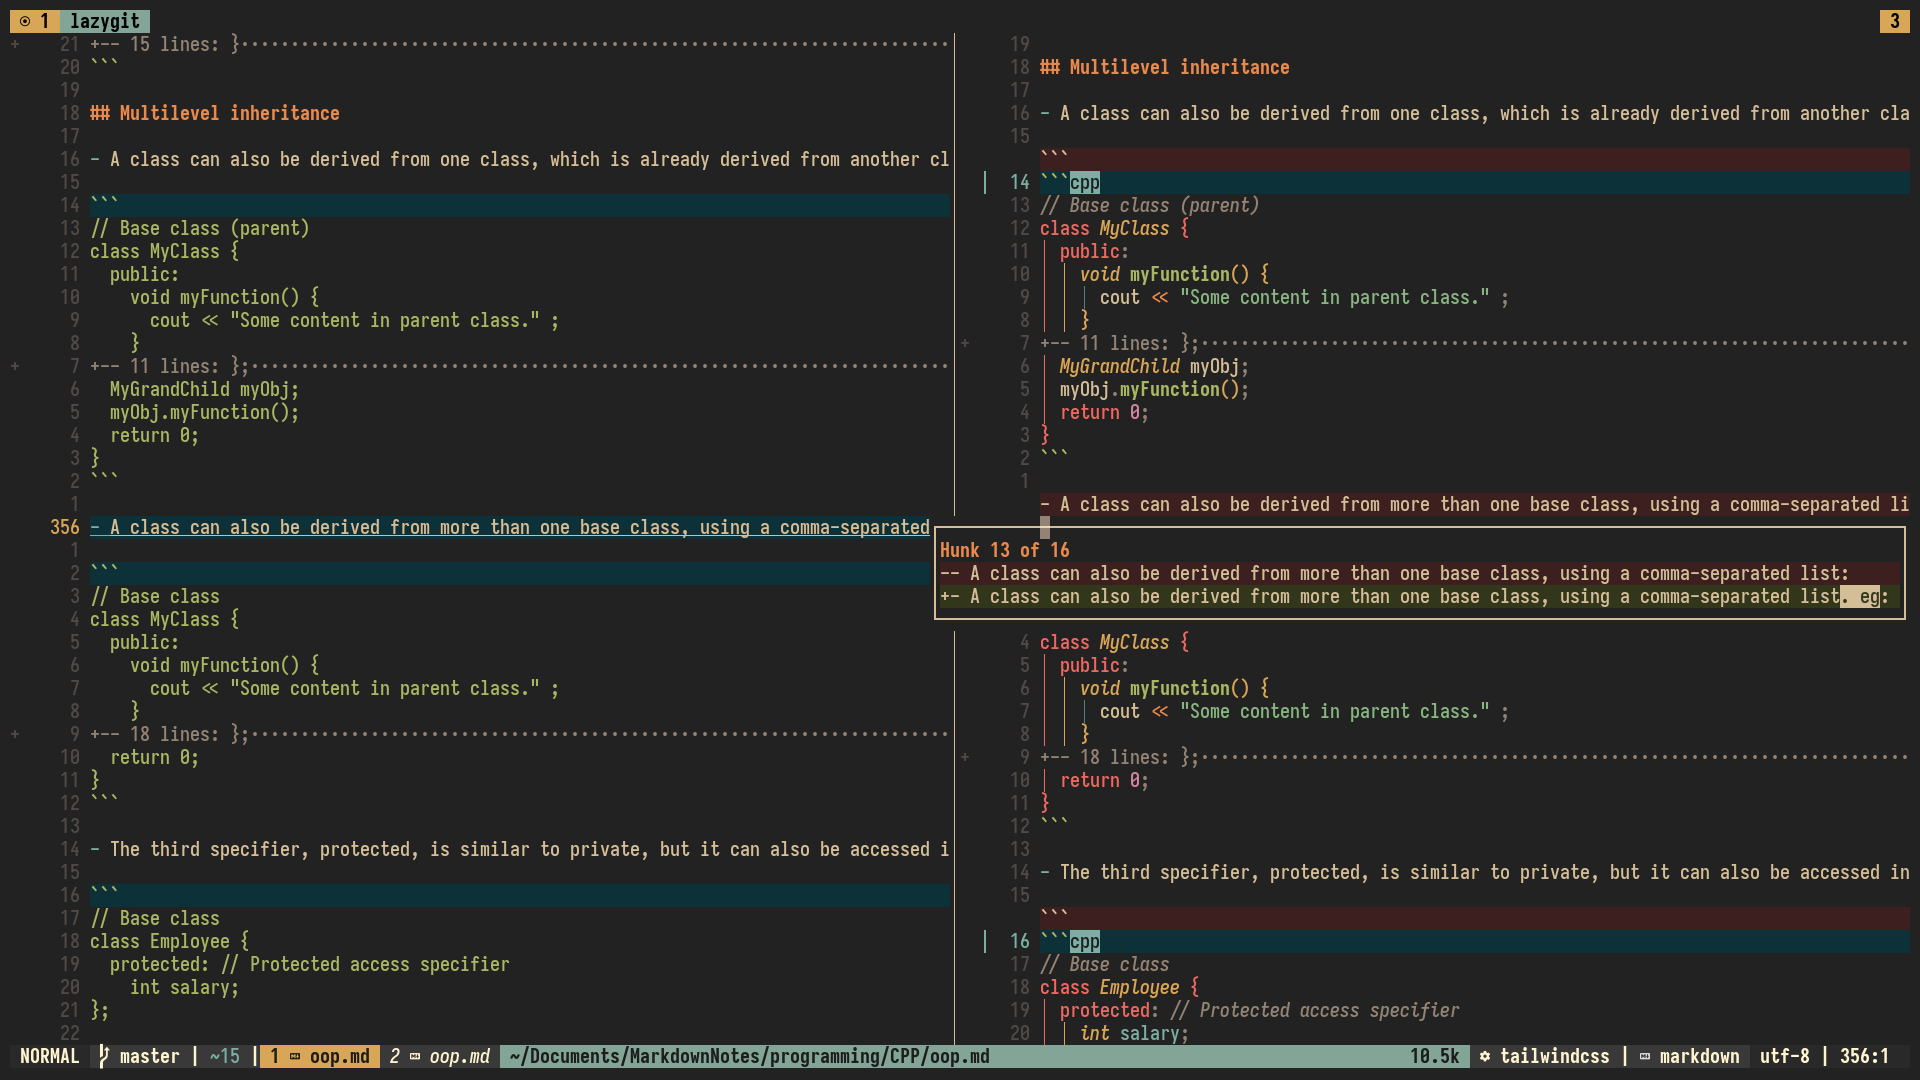Click '## Multilevel inheritance' heading in right pane

[x=1165, y=67]
